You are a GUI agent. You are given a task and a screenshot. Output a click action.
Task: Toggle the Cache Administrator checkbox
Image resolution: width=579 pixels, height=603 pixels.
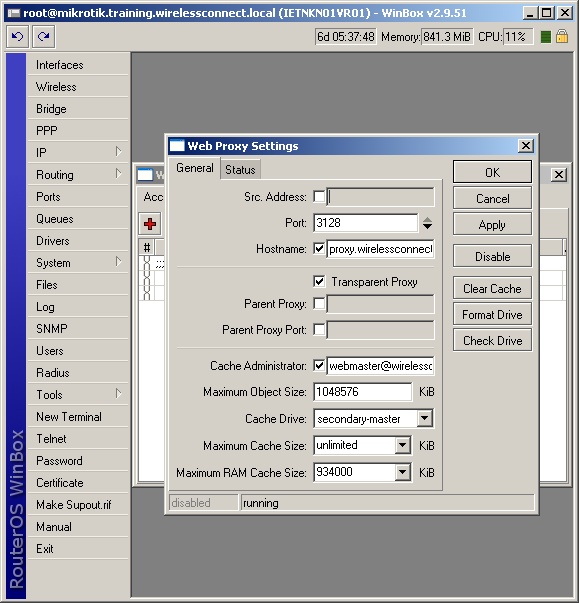(x=319, y=365)
